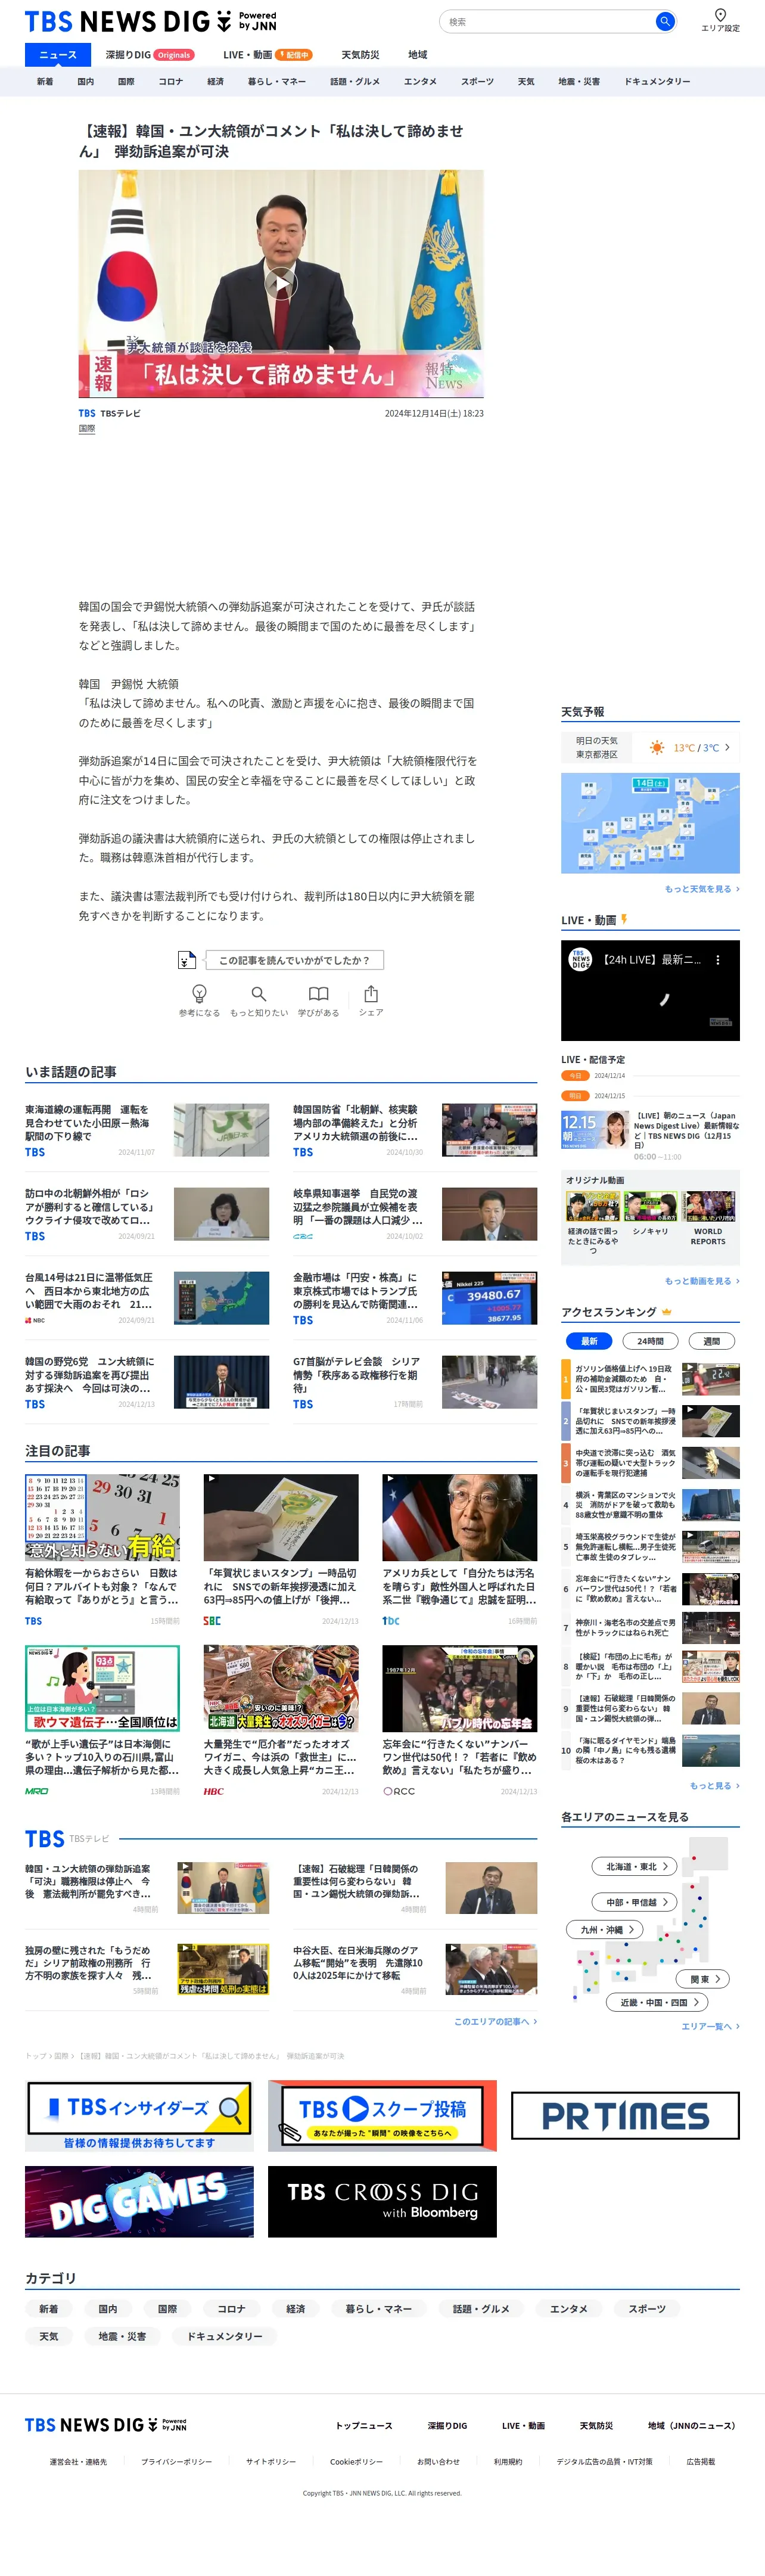Viewport: 765px width, 2576px height.
Task: Open the TBS CROSS DIG Bloomberg banner
Action: 382,2201
